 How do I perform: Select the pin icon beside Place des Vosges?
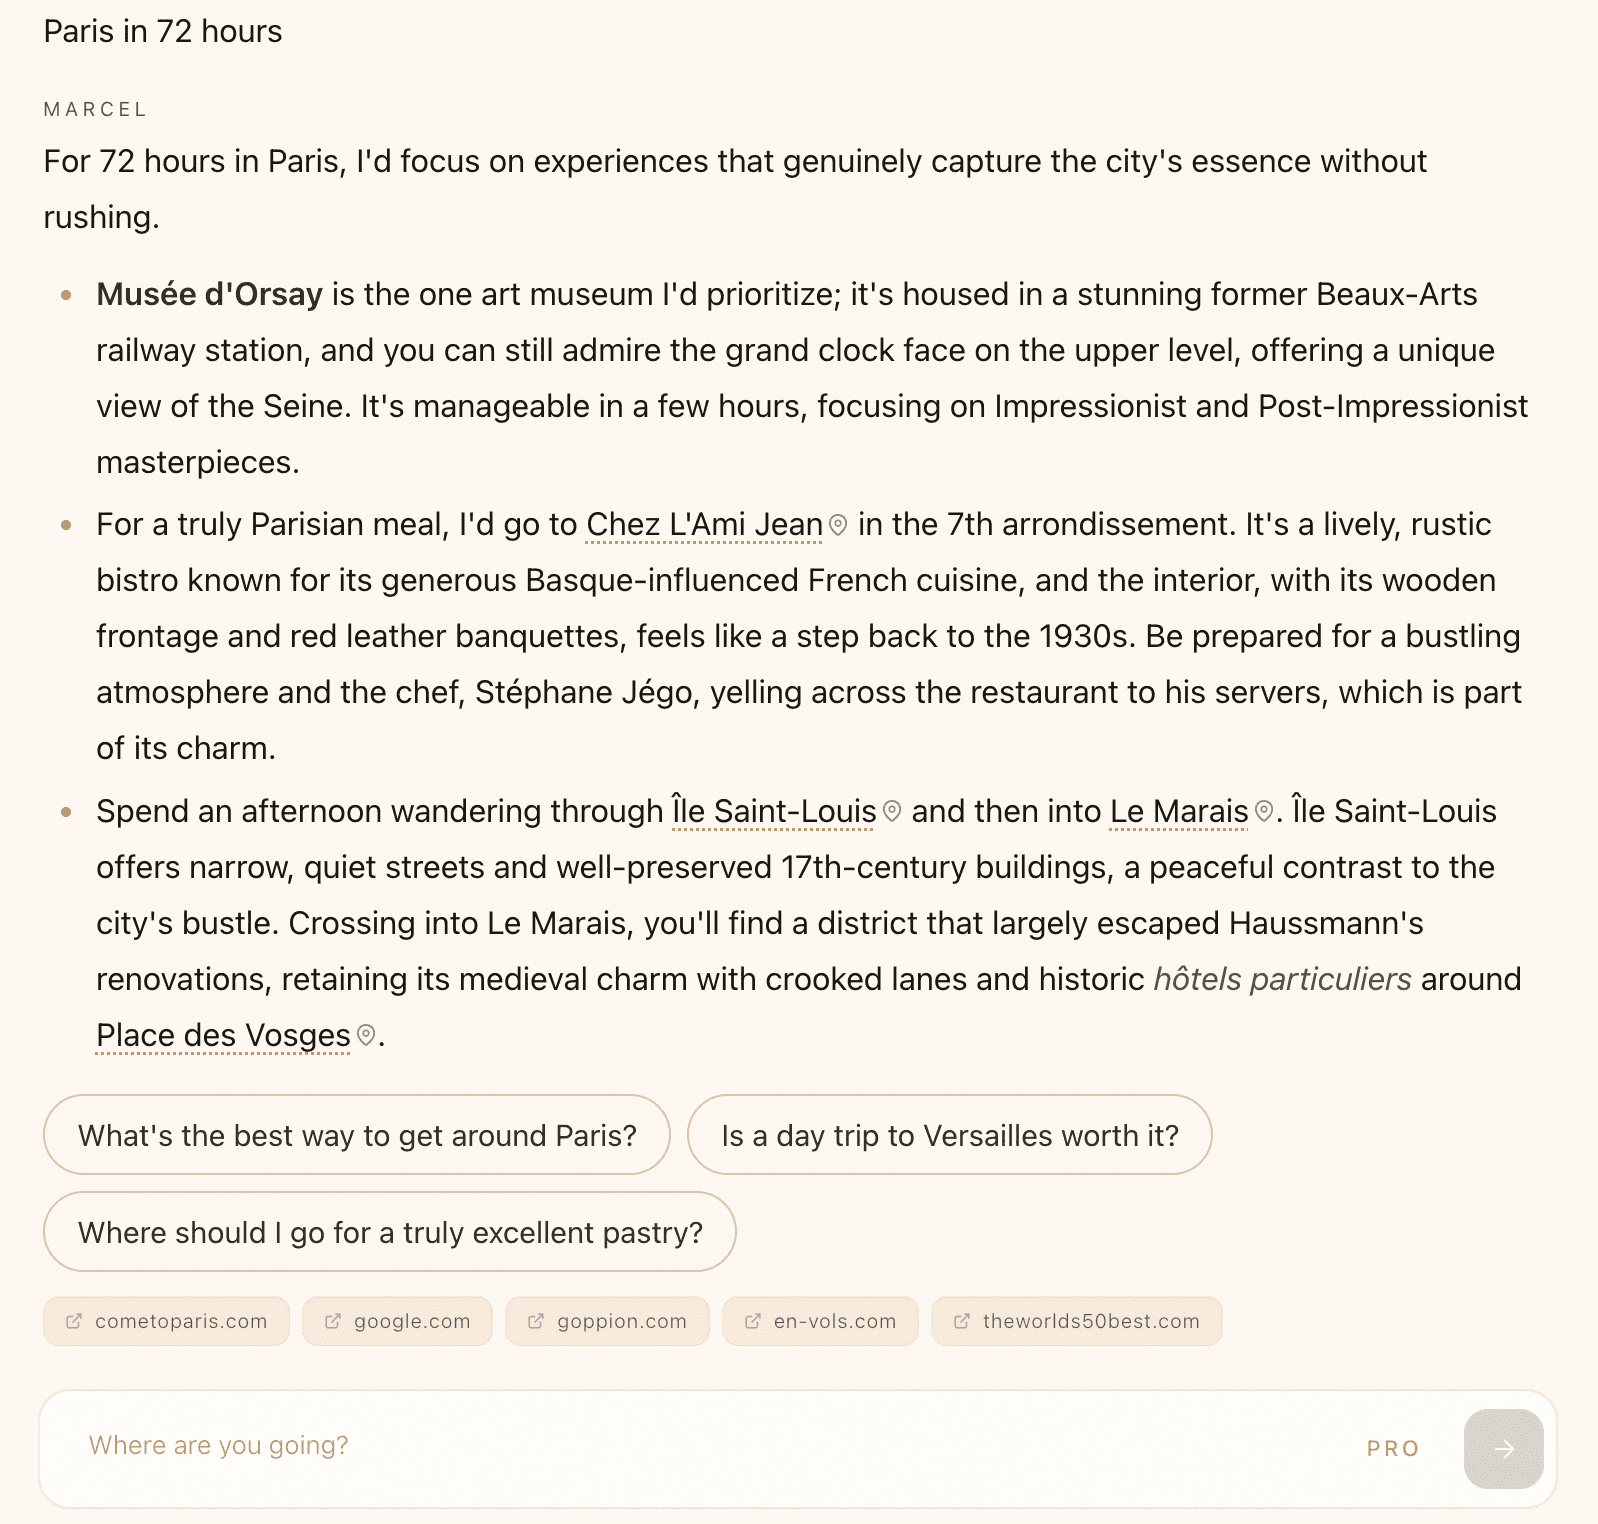pos(366,1035)
